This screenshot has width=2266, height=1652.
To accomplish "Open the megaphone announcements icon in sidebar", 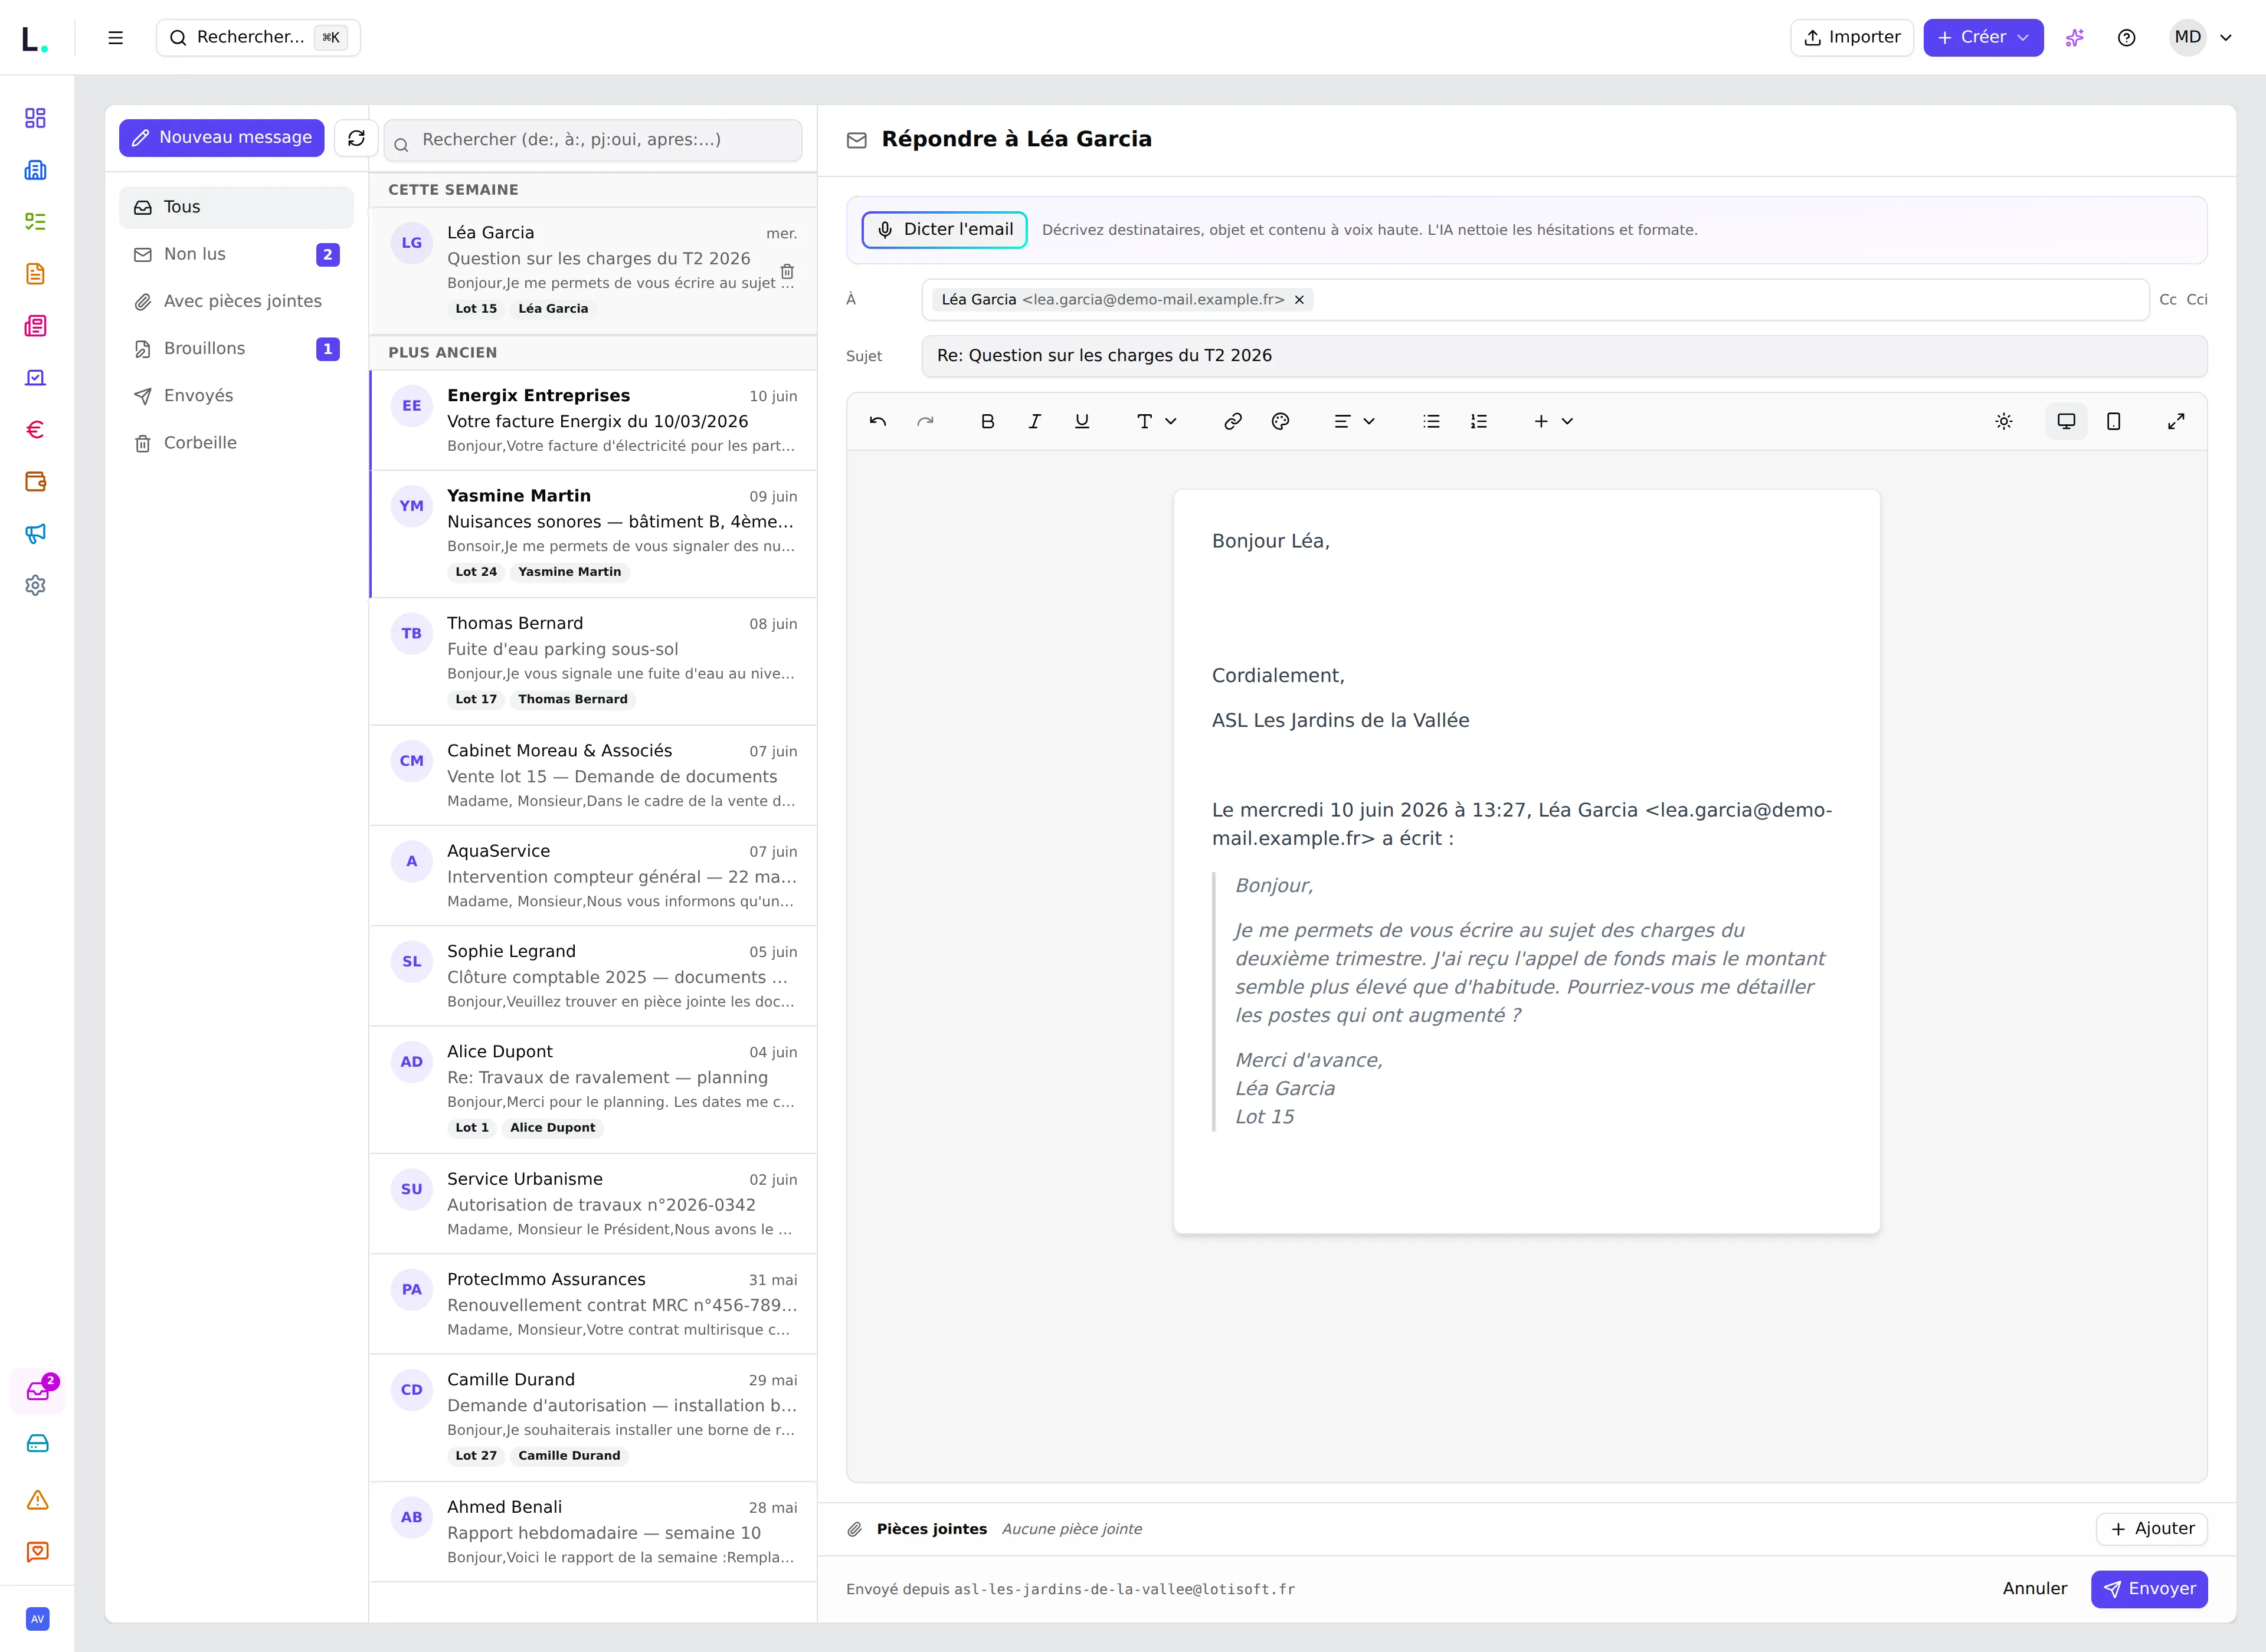I will click(x=36, y=534).
